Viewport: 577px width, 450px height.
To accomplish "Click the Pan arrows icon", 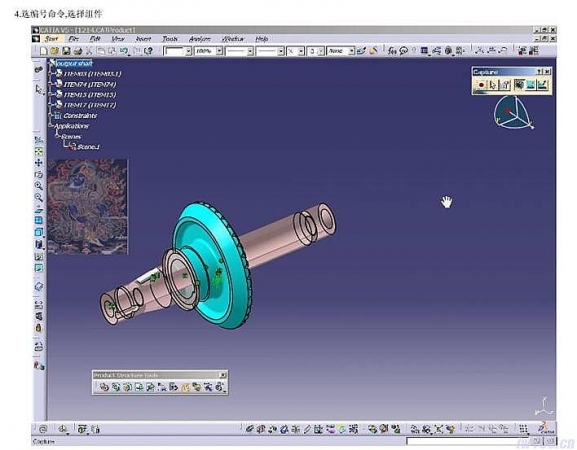I will [x=39, y=163].
